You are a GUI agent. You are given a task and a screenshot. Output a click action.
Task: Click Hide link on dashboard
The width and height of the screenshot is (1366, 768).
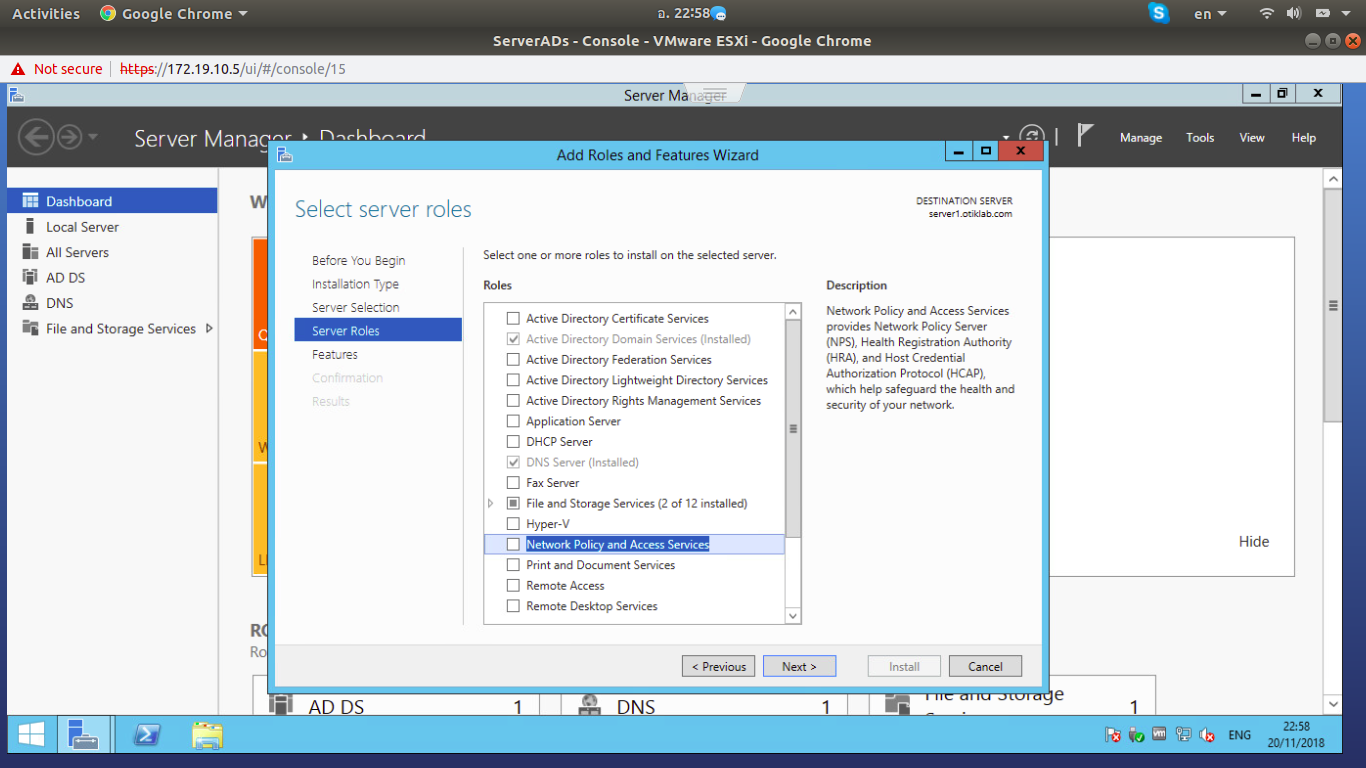pos(1254,541)
